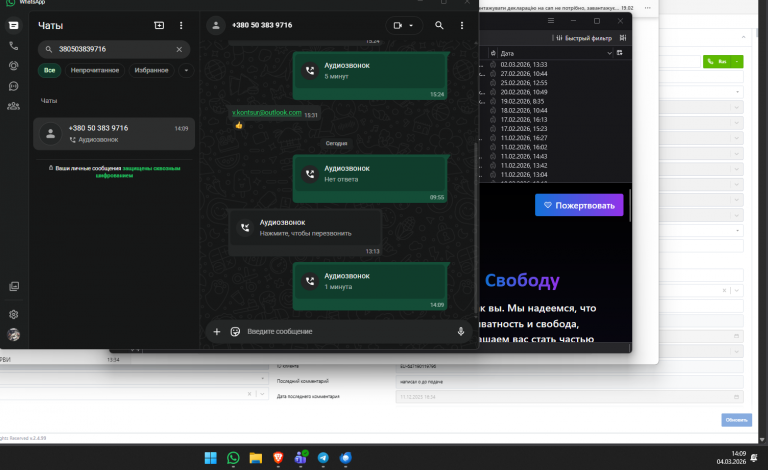Click the chat search field containing 380503839716
Viewport: 768px width, 470px height.
(114, 49)
